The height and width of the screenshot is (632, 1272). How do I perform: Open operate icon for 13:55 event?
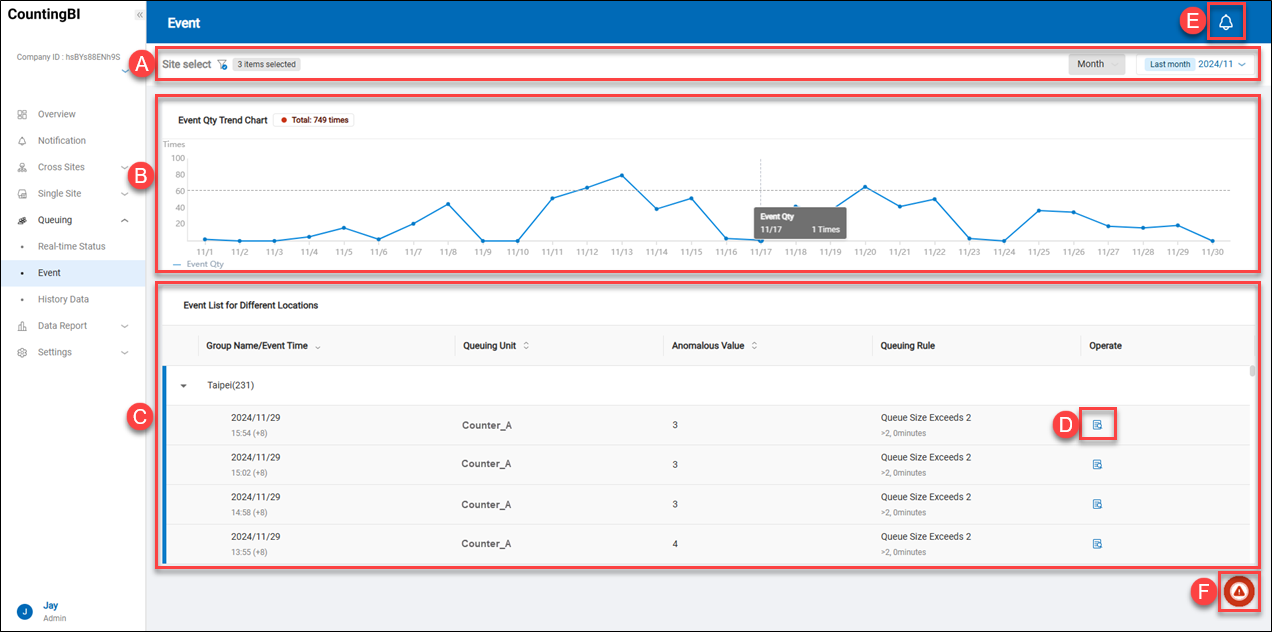click(x=1097, y=544)
